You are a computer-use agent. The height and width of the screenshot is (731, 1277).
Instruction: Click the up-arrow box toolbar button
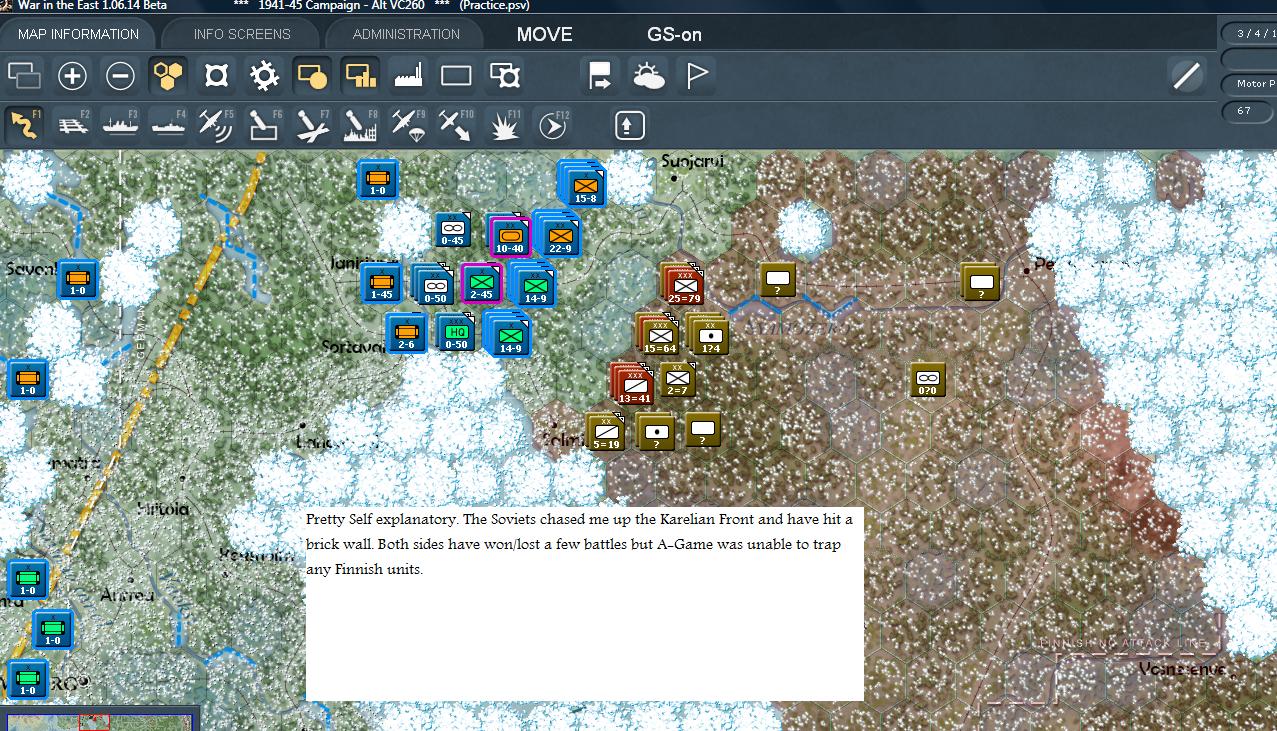click(629, 125)
